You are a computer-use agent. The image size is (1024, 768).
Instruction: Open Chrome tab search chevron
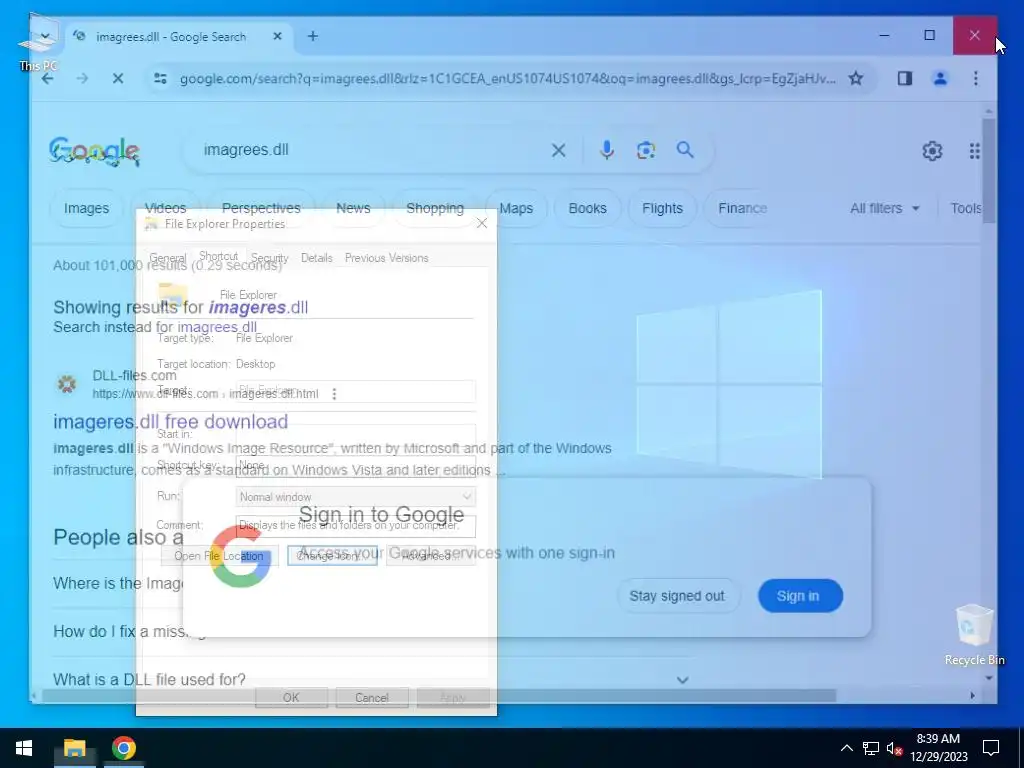pos(44,36)
